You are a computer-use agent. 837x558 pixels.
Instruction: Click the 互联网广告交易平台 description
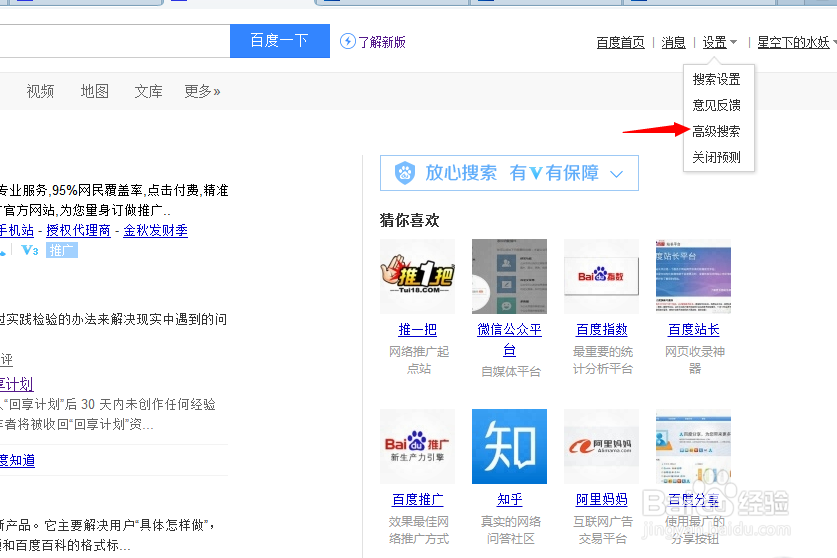pyautogui.click(x=603, y=530)
